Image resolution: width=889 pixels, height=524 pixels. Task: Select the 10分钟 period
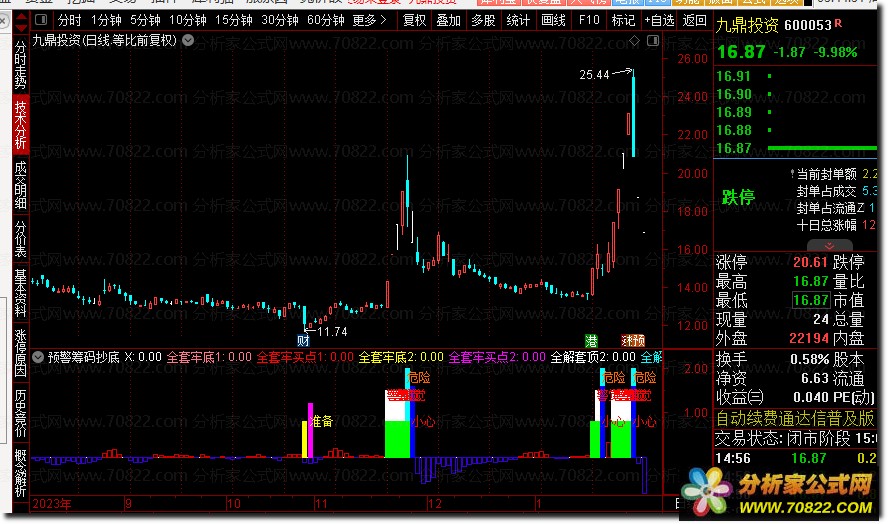(188, 20)
